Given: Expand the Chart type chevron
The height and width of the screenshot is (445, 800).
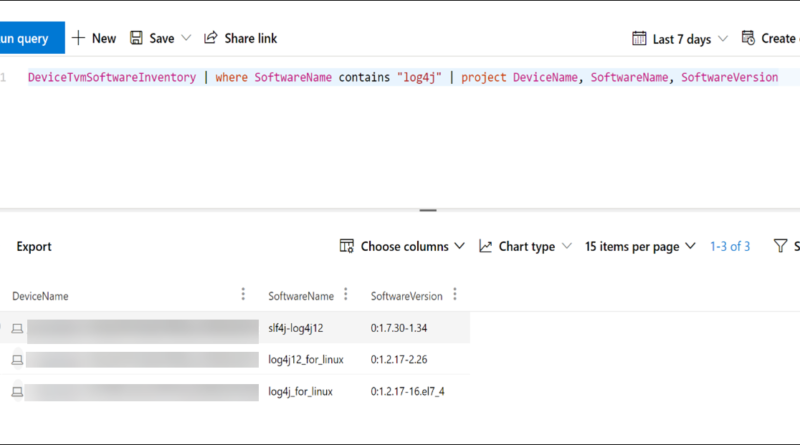Looking at the screenshot, I should click(566, 246).
